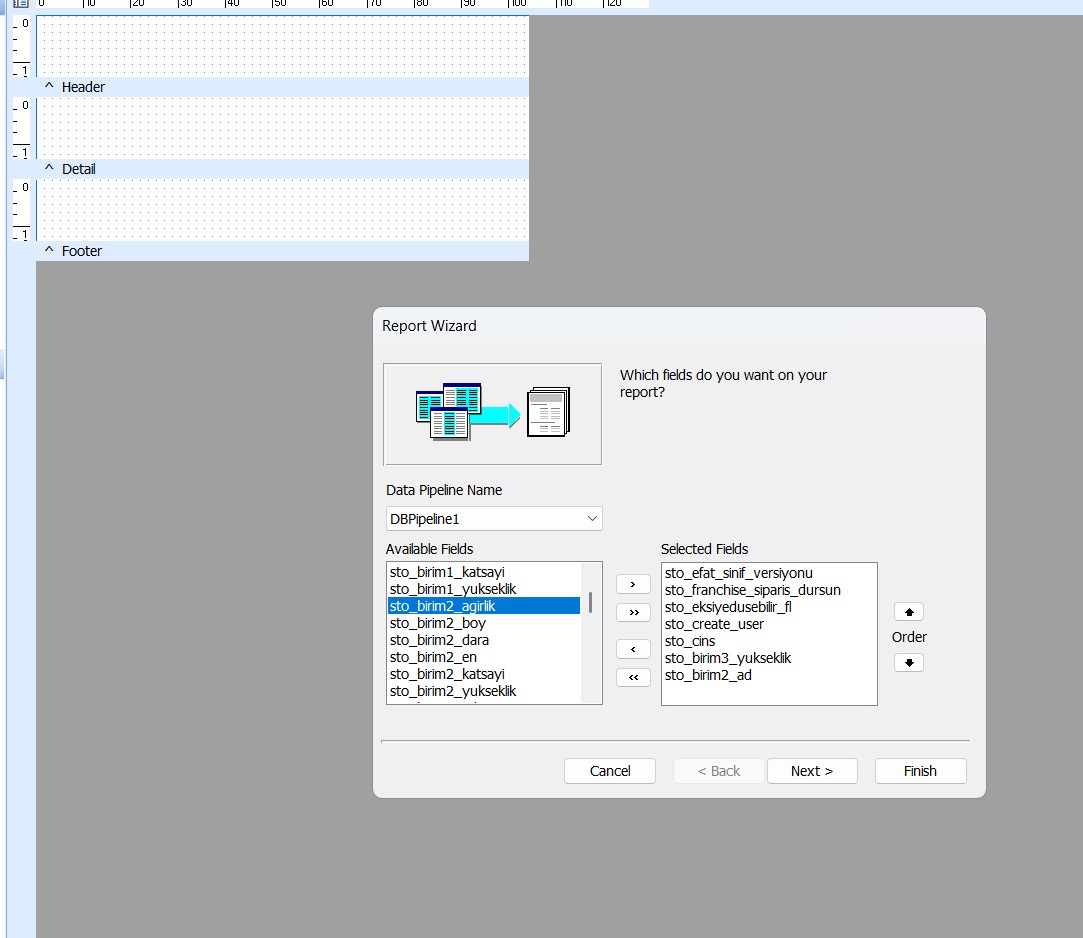Cancel the Report Wizard

610,771
